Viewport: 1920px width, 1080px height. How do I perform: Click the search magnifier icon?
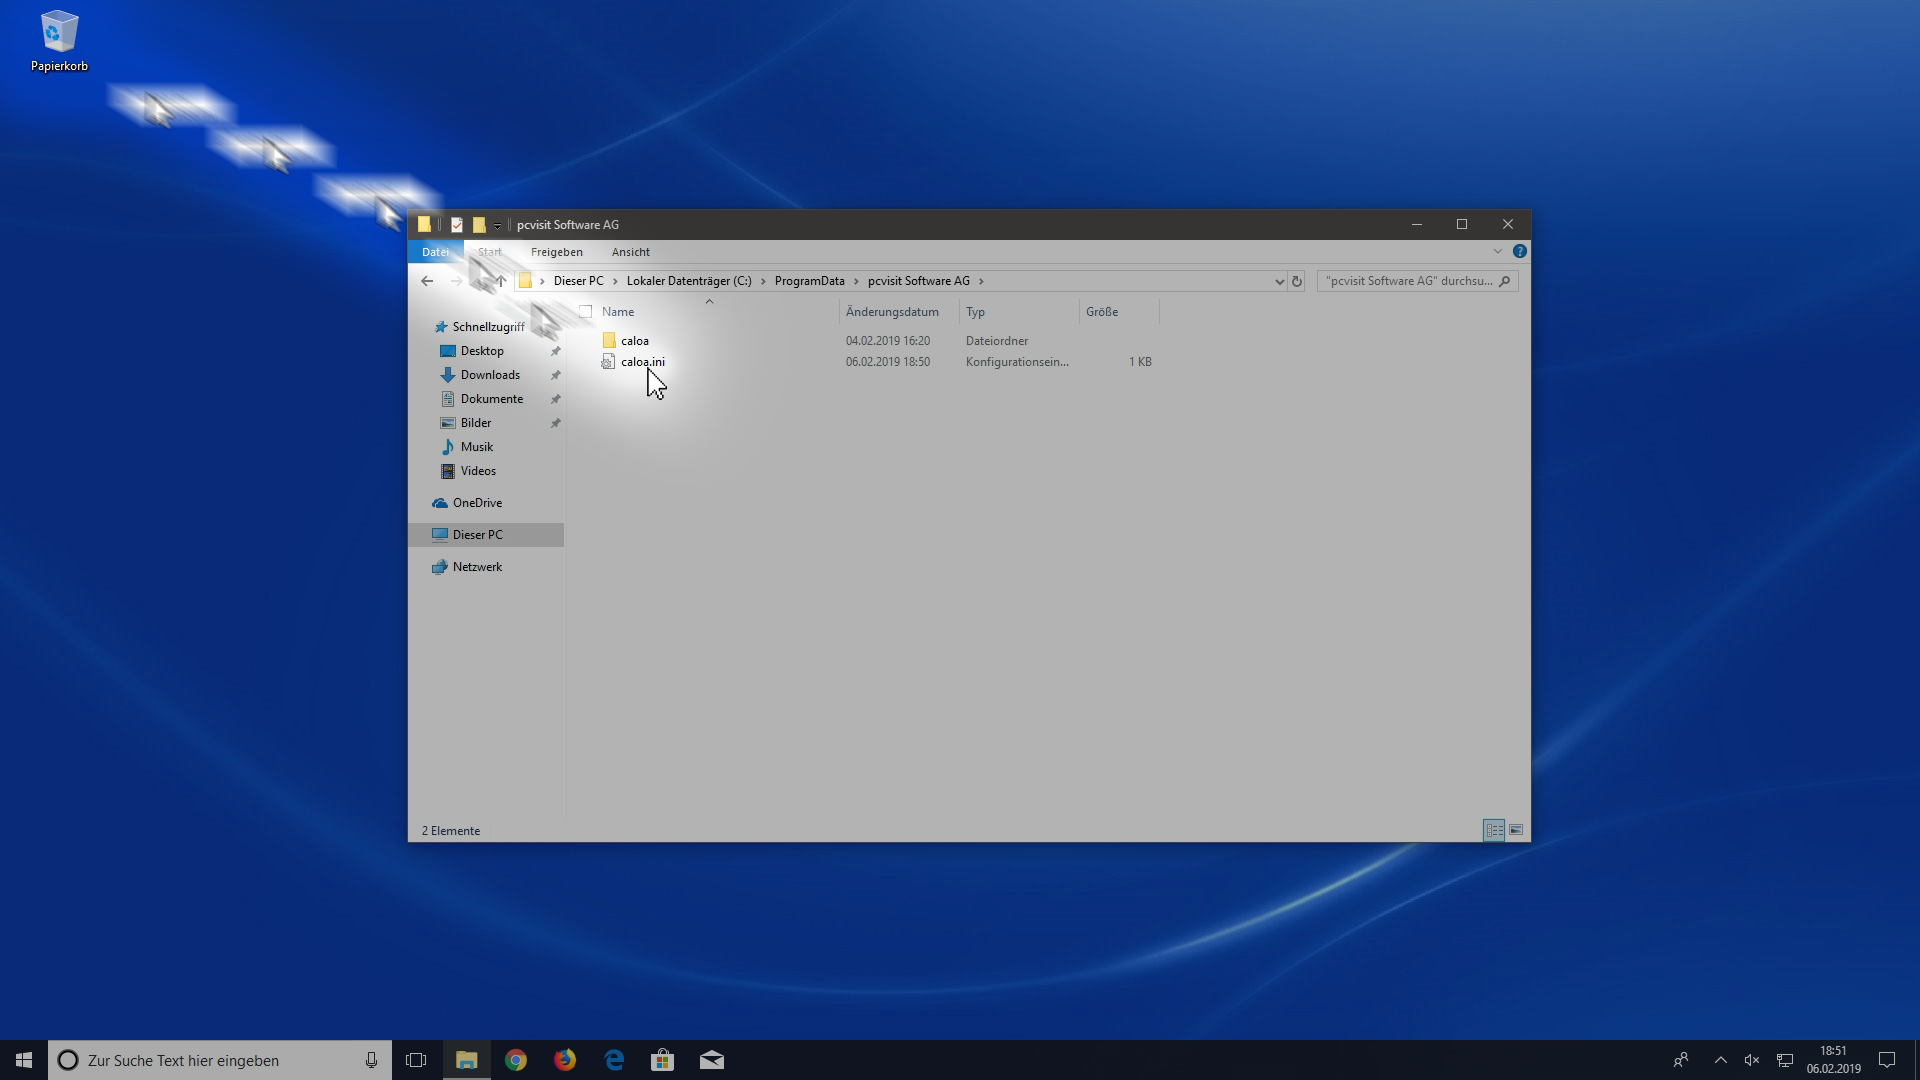click(1504, 281)
